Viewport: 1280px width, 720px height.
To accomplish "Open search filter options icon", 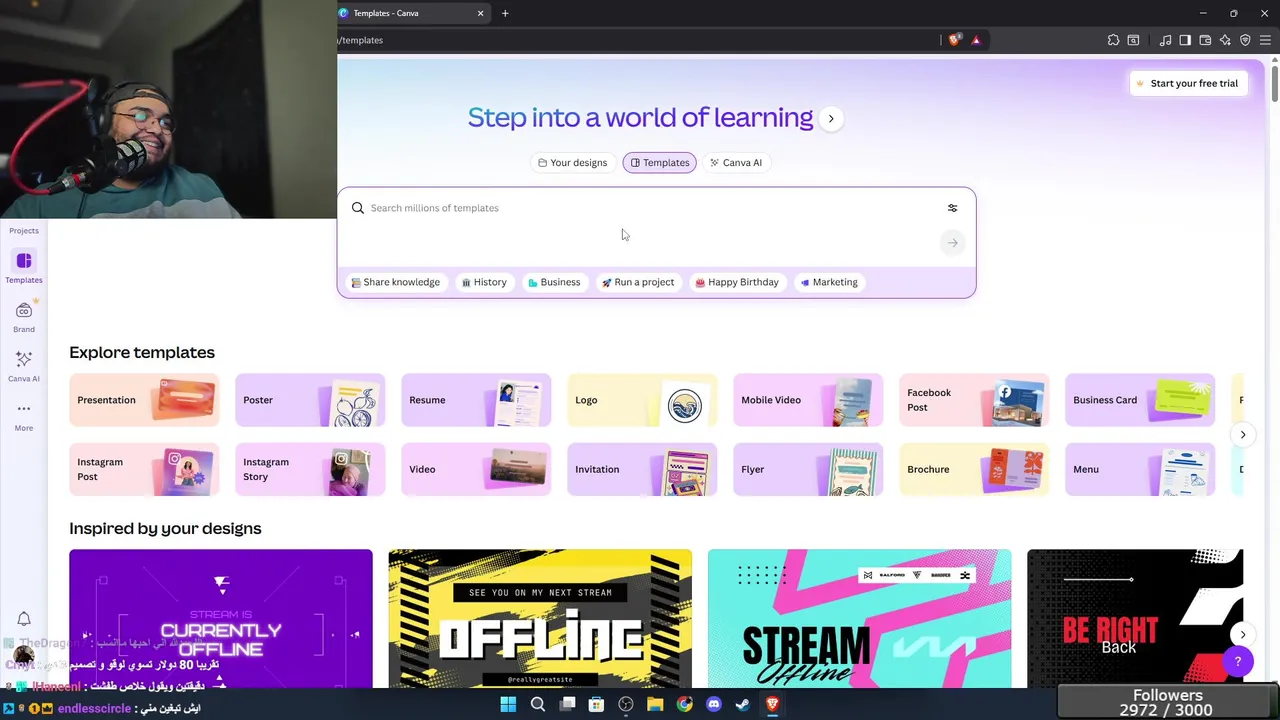I will pos(952,208).
